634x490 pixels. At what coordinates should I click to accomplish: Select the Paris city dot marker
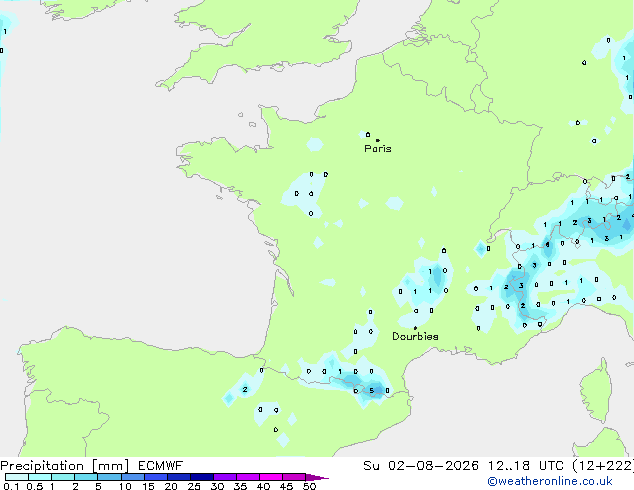(378, 140)
